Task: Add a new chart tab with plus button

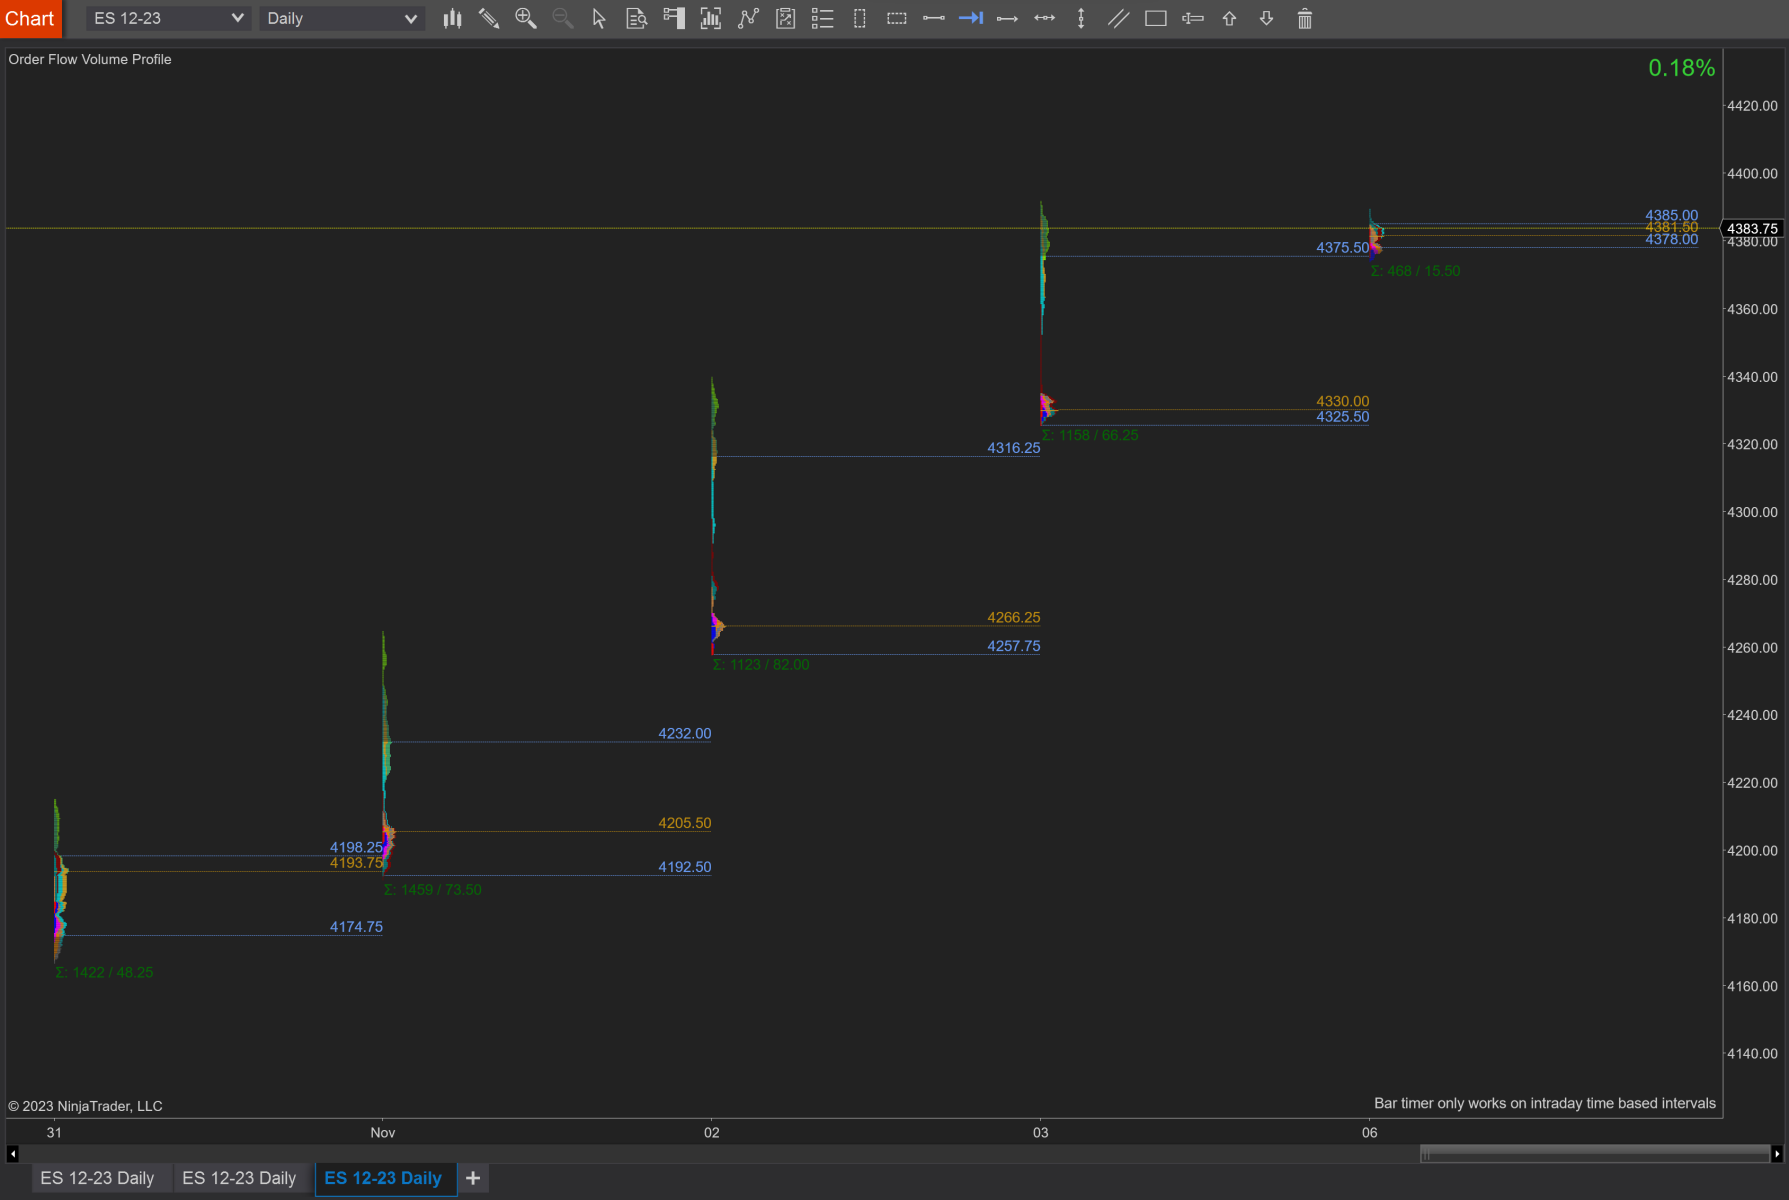Action: tap(473, 1178)
